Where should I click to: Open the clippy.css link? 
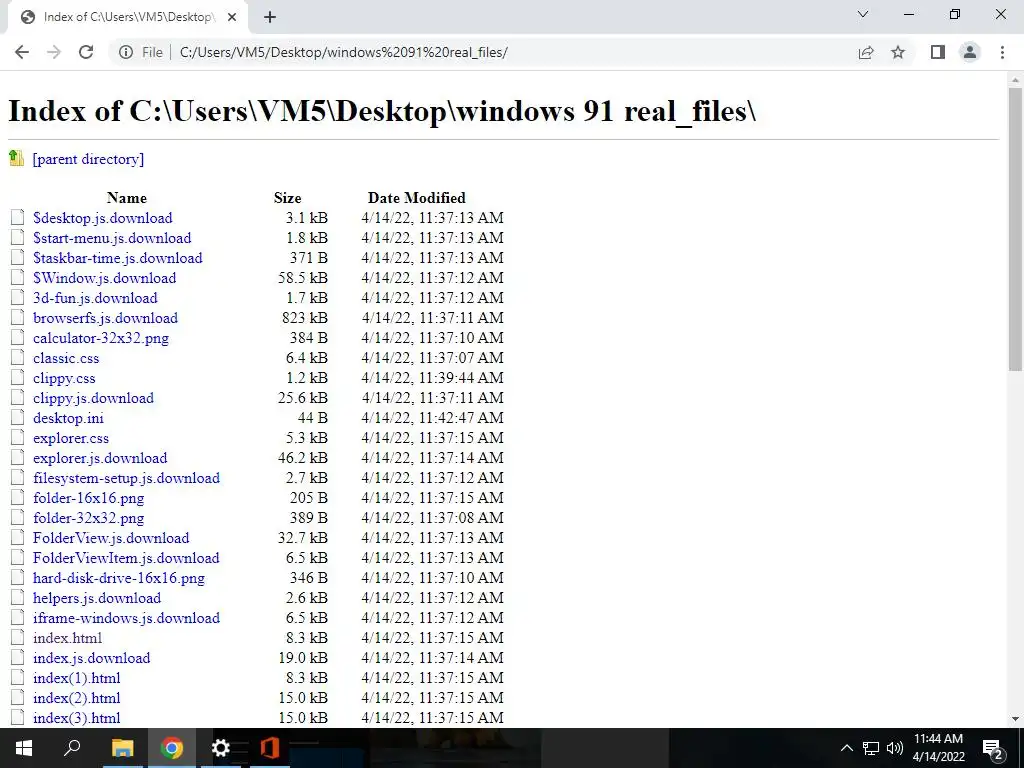coord(64,378)
